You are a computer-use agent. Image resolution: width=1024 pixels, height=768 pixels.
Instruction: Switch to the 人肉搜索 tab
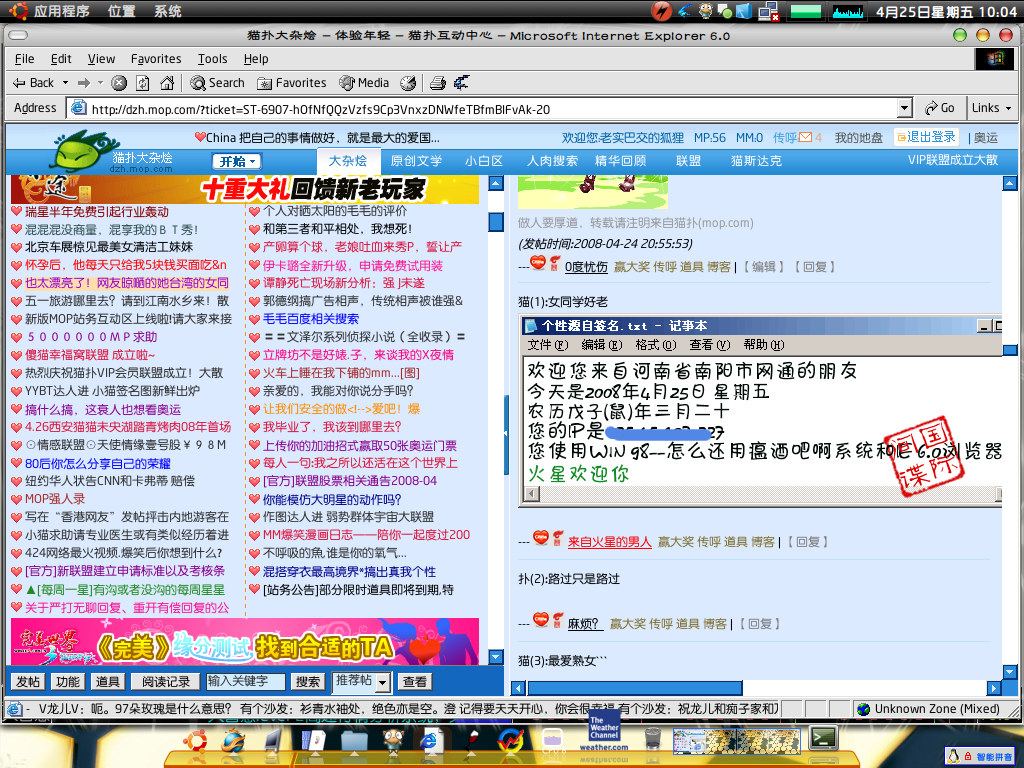click(x=552, y=161)
